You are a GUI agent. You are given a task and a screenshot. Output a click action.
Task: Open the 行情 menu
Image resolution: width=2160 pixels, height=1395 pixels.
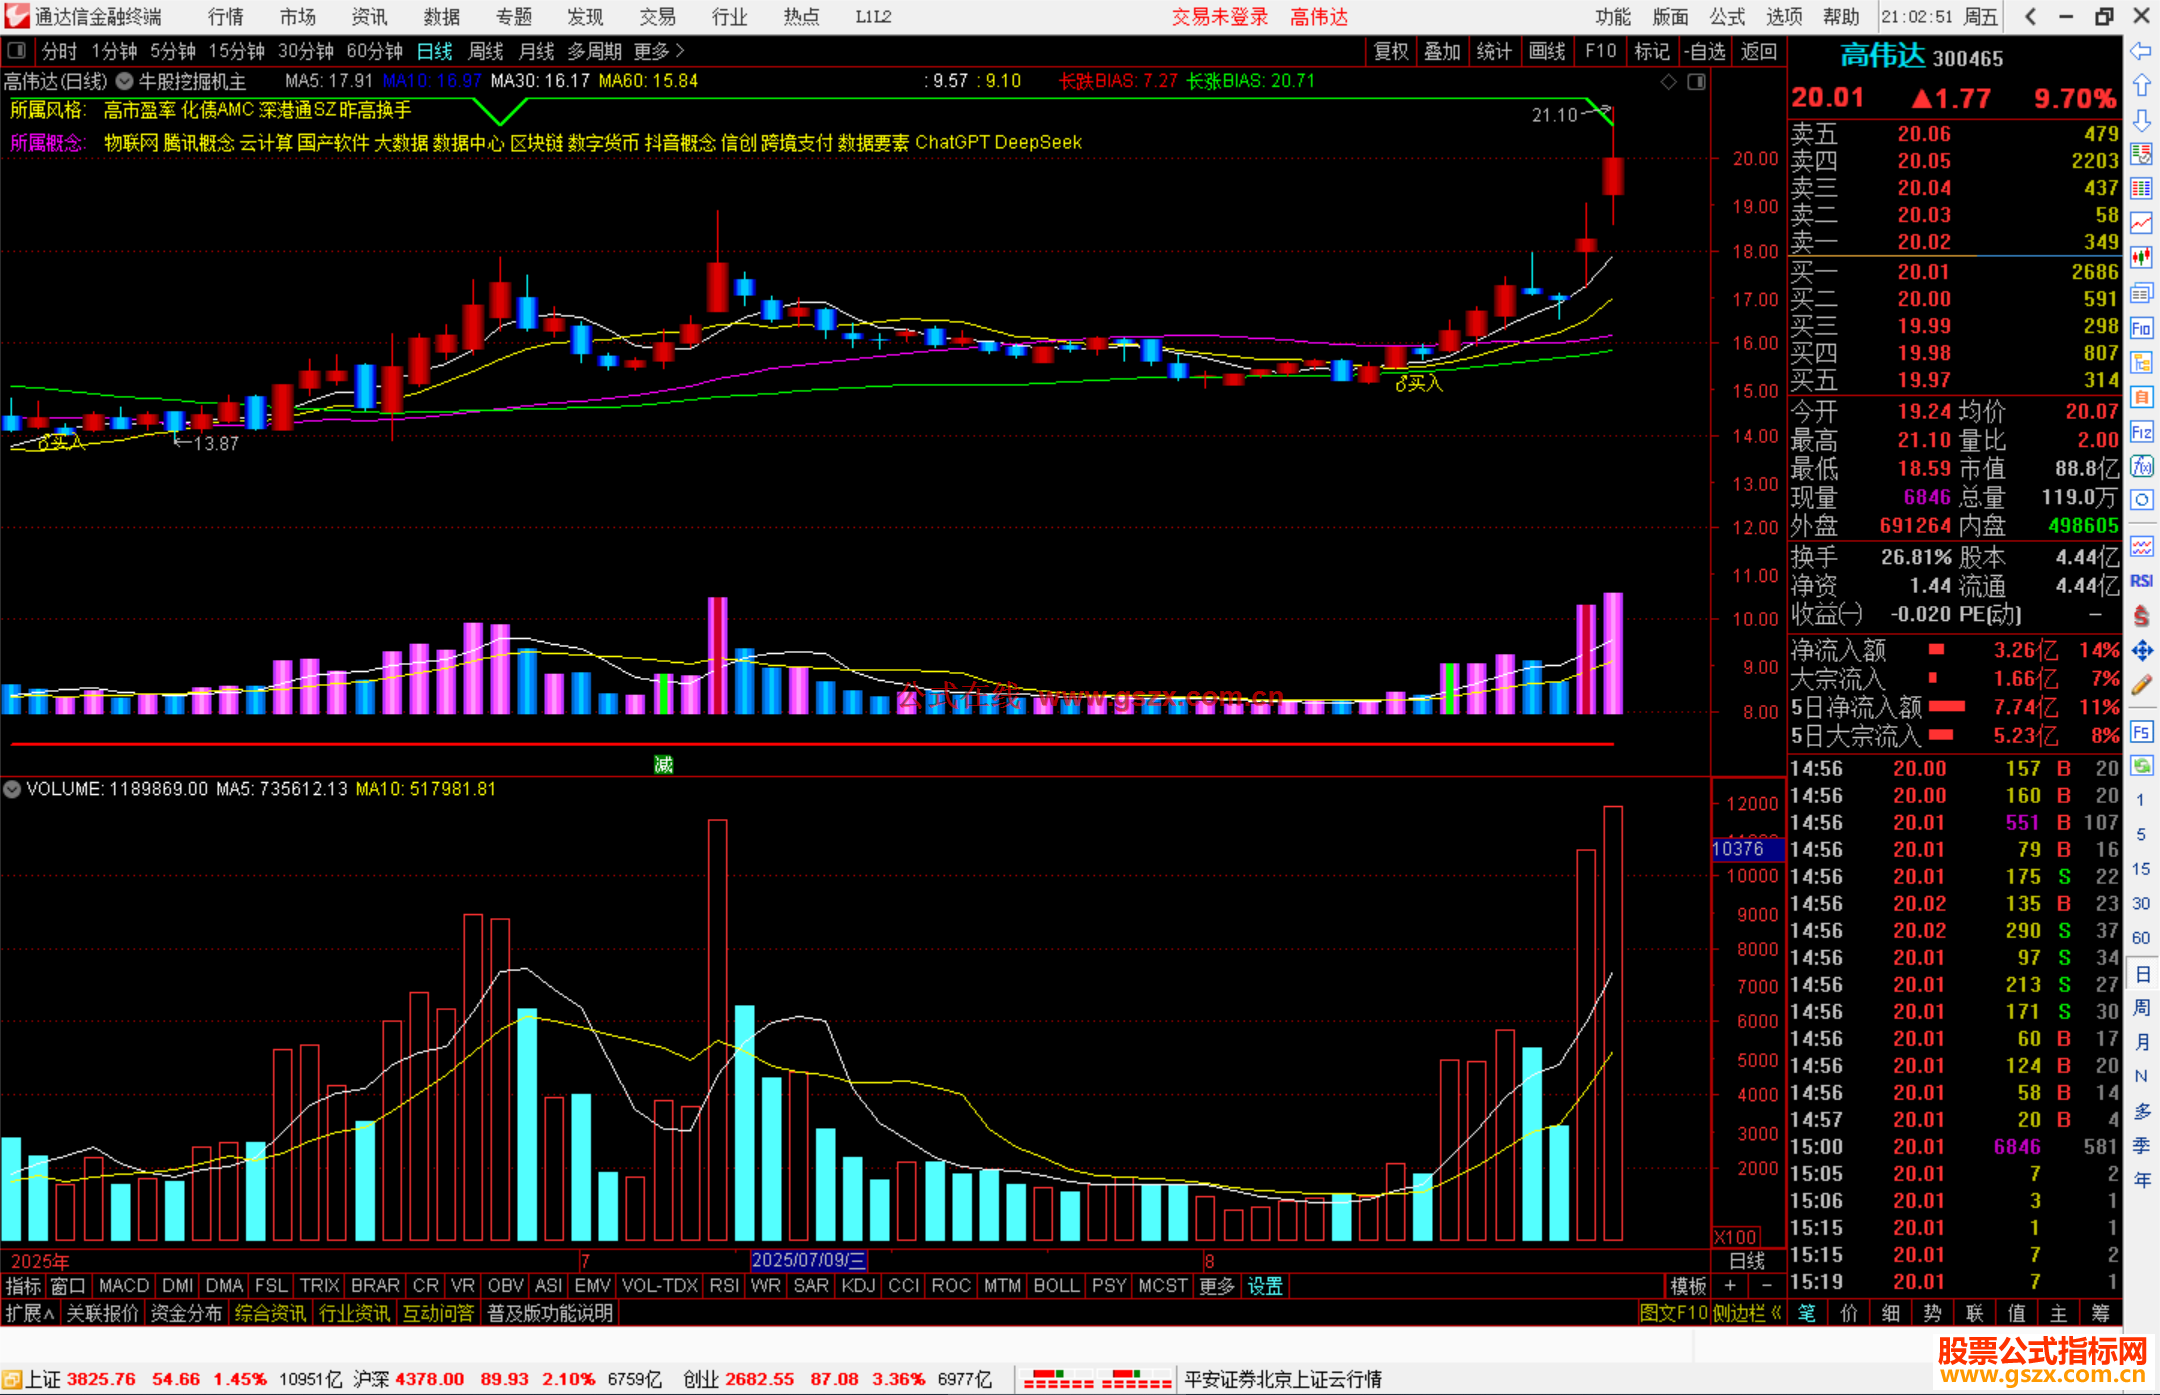(225, 17)
